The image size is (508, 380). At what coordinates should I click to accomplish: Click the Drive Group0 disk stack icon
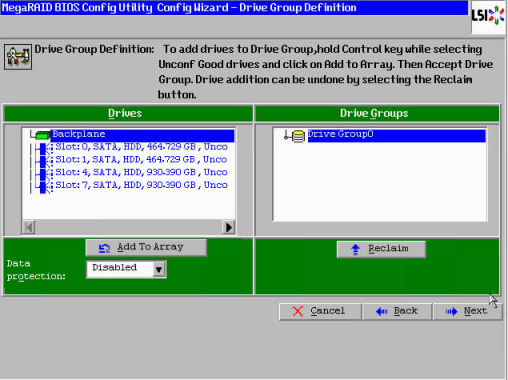click(x=298, y=136)
